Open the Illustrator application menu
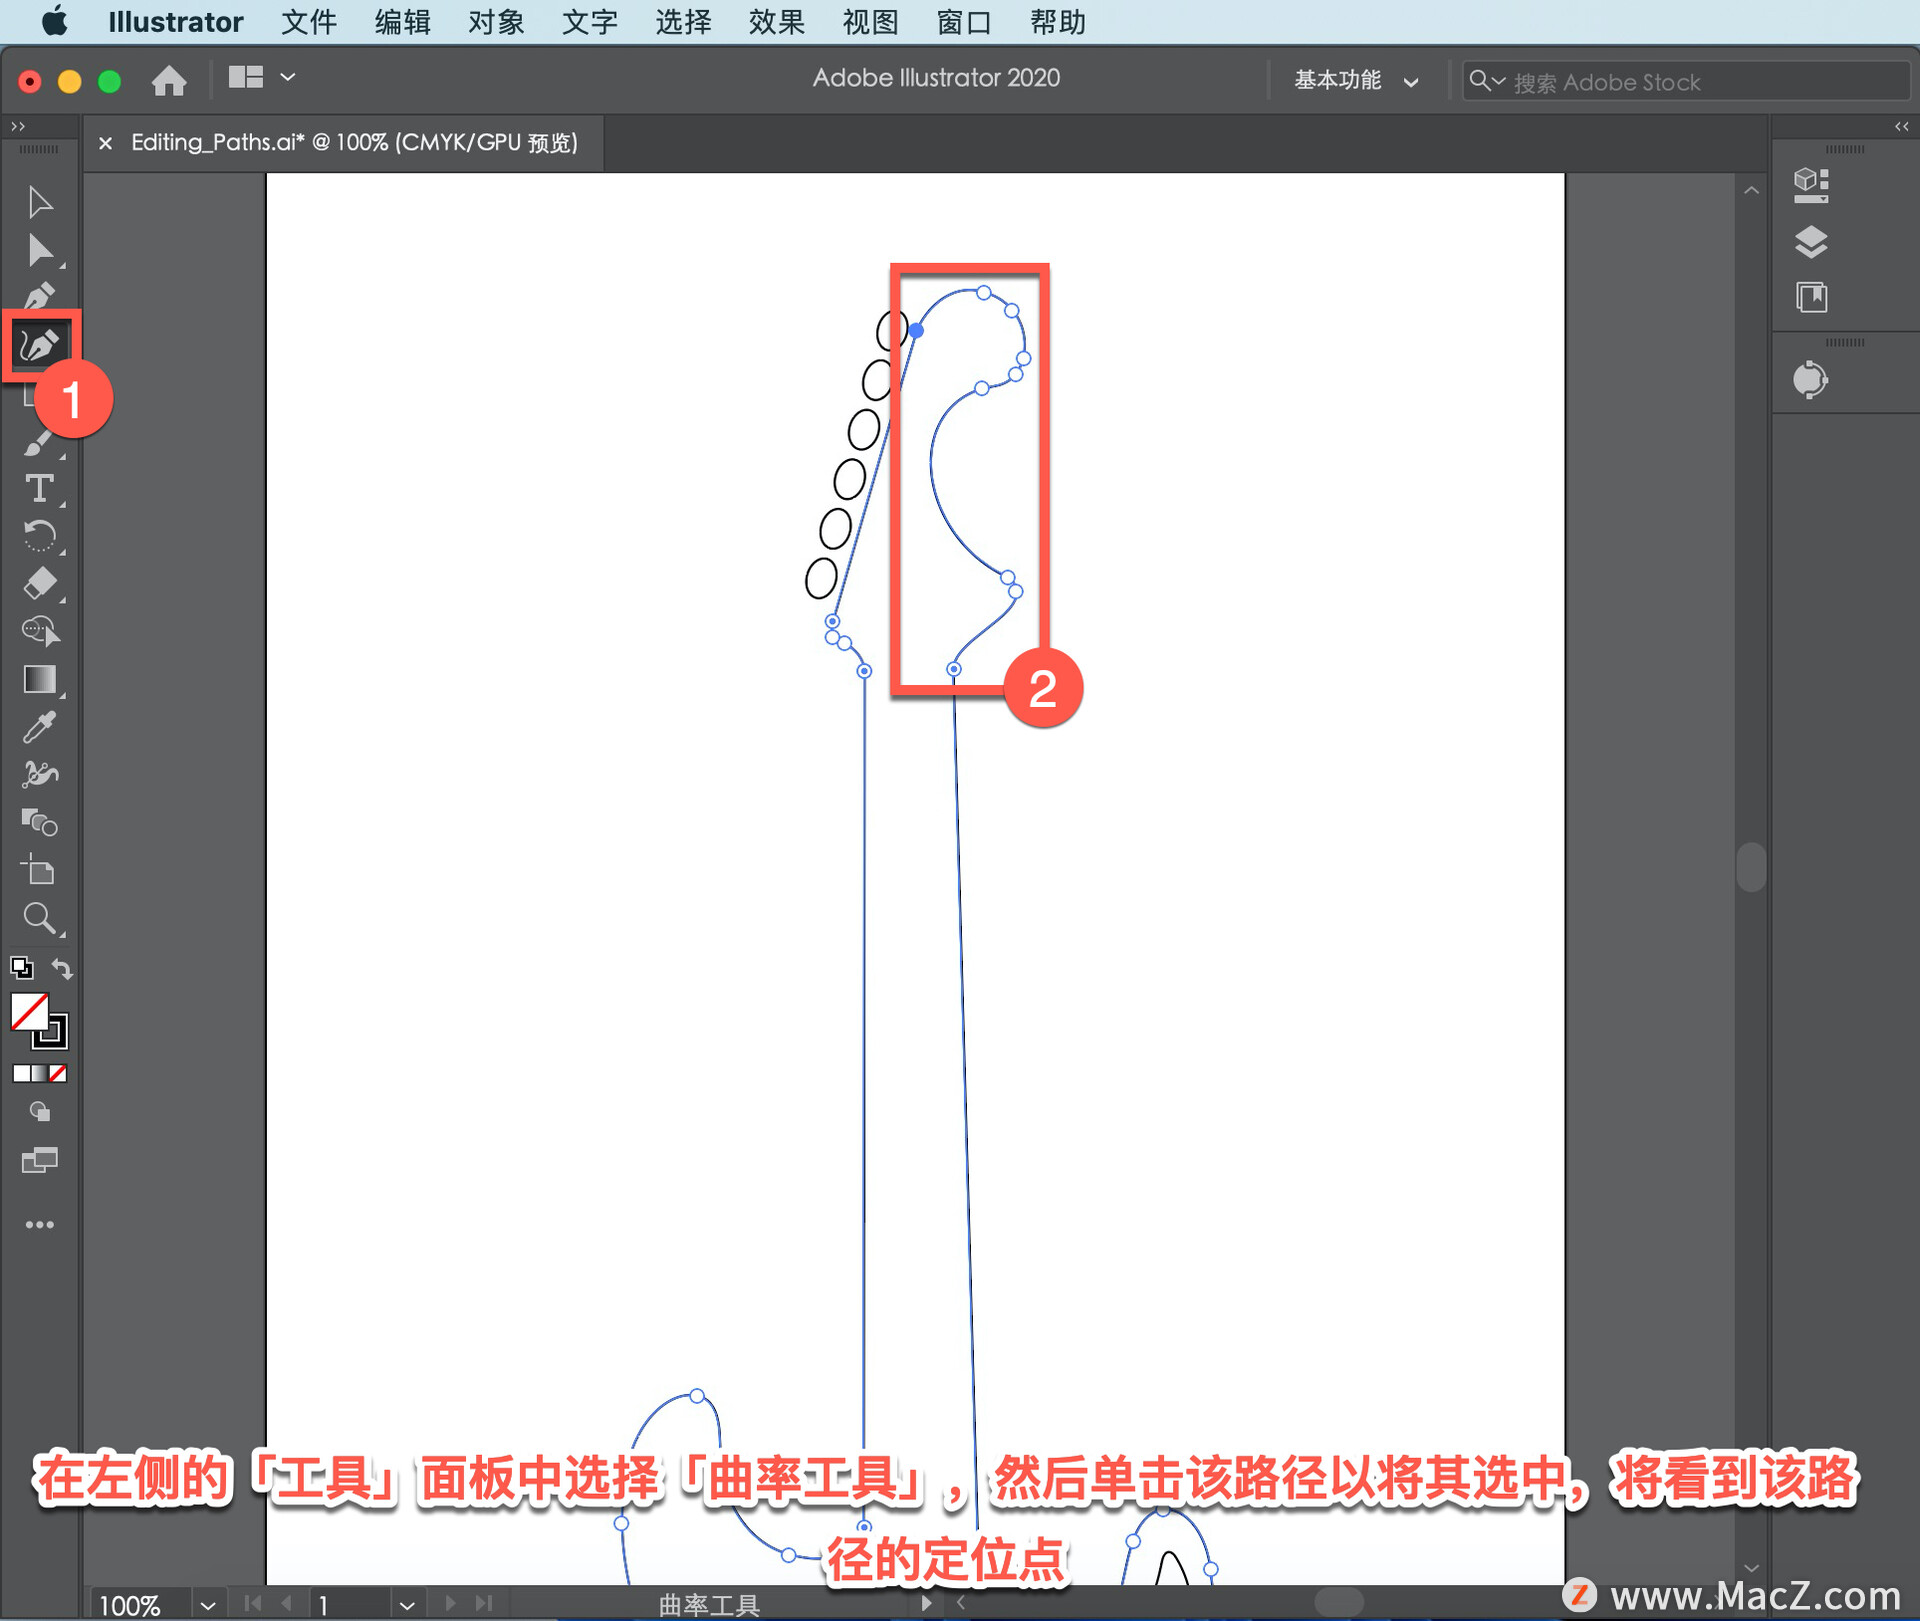The width and height of the screenshot is (1920, 1621). (175, 22)
